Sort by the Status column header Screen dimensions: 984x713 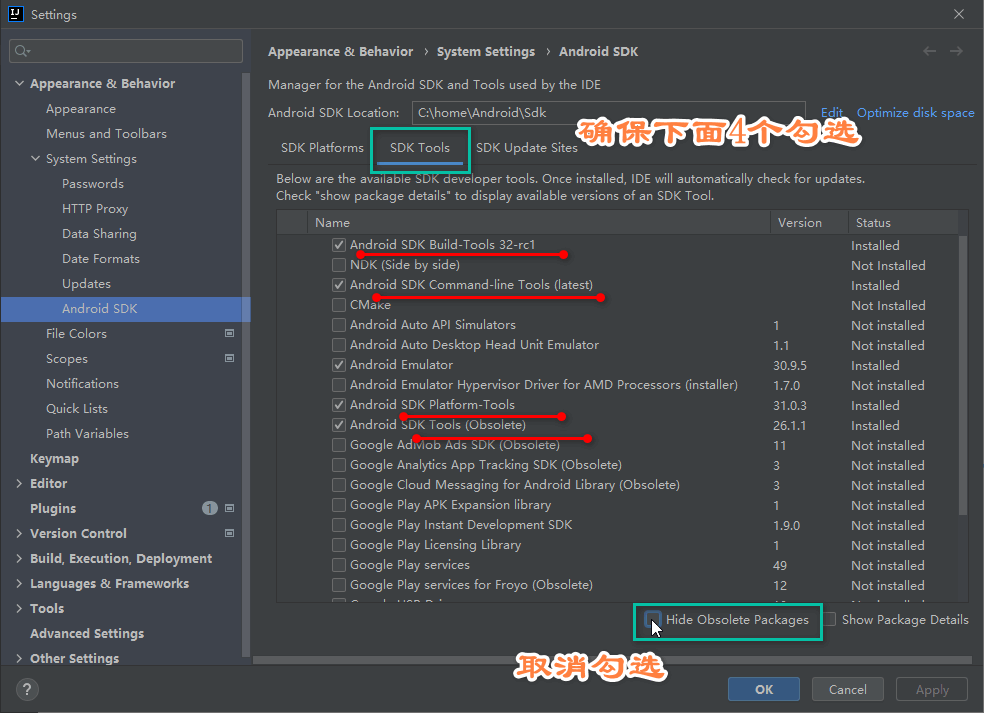click(904, 223)
